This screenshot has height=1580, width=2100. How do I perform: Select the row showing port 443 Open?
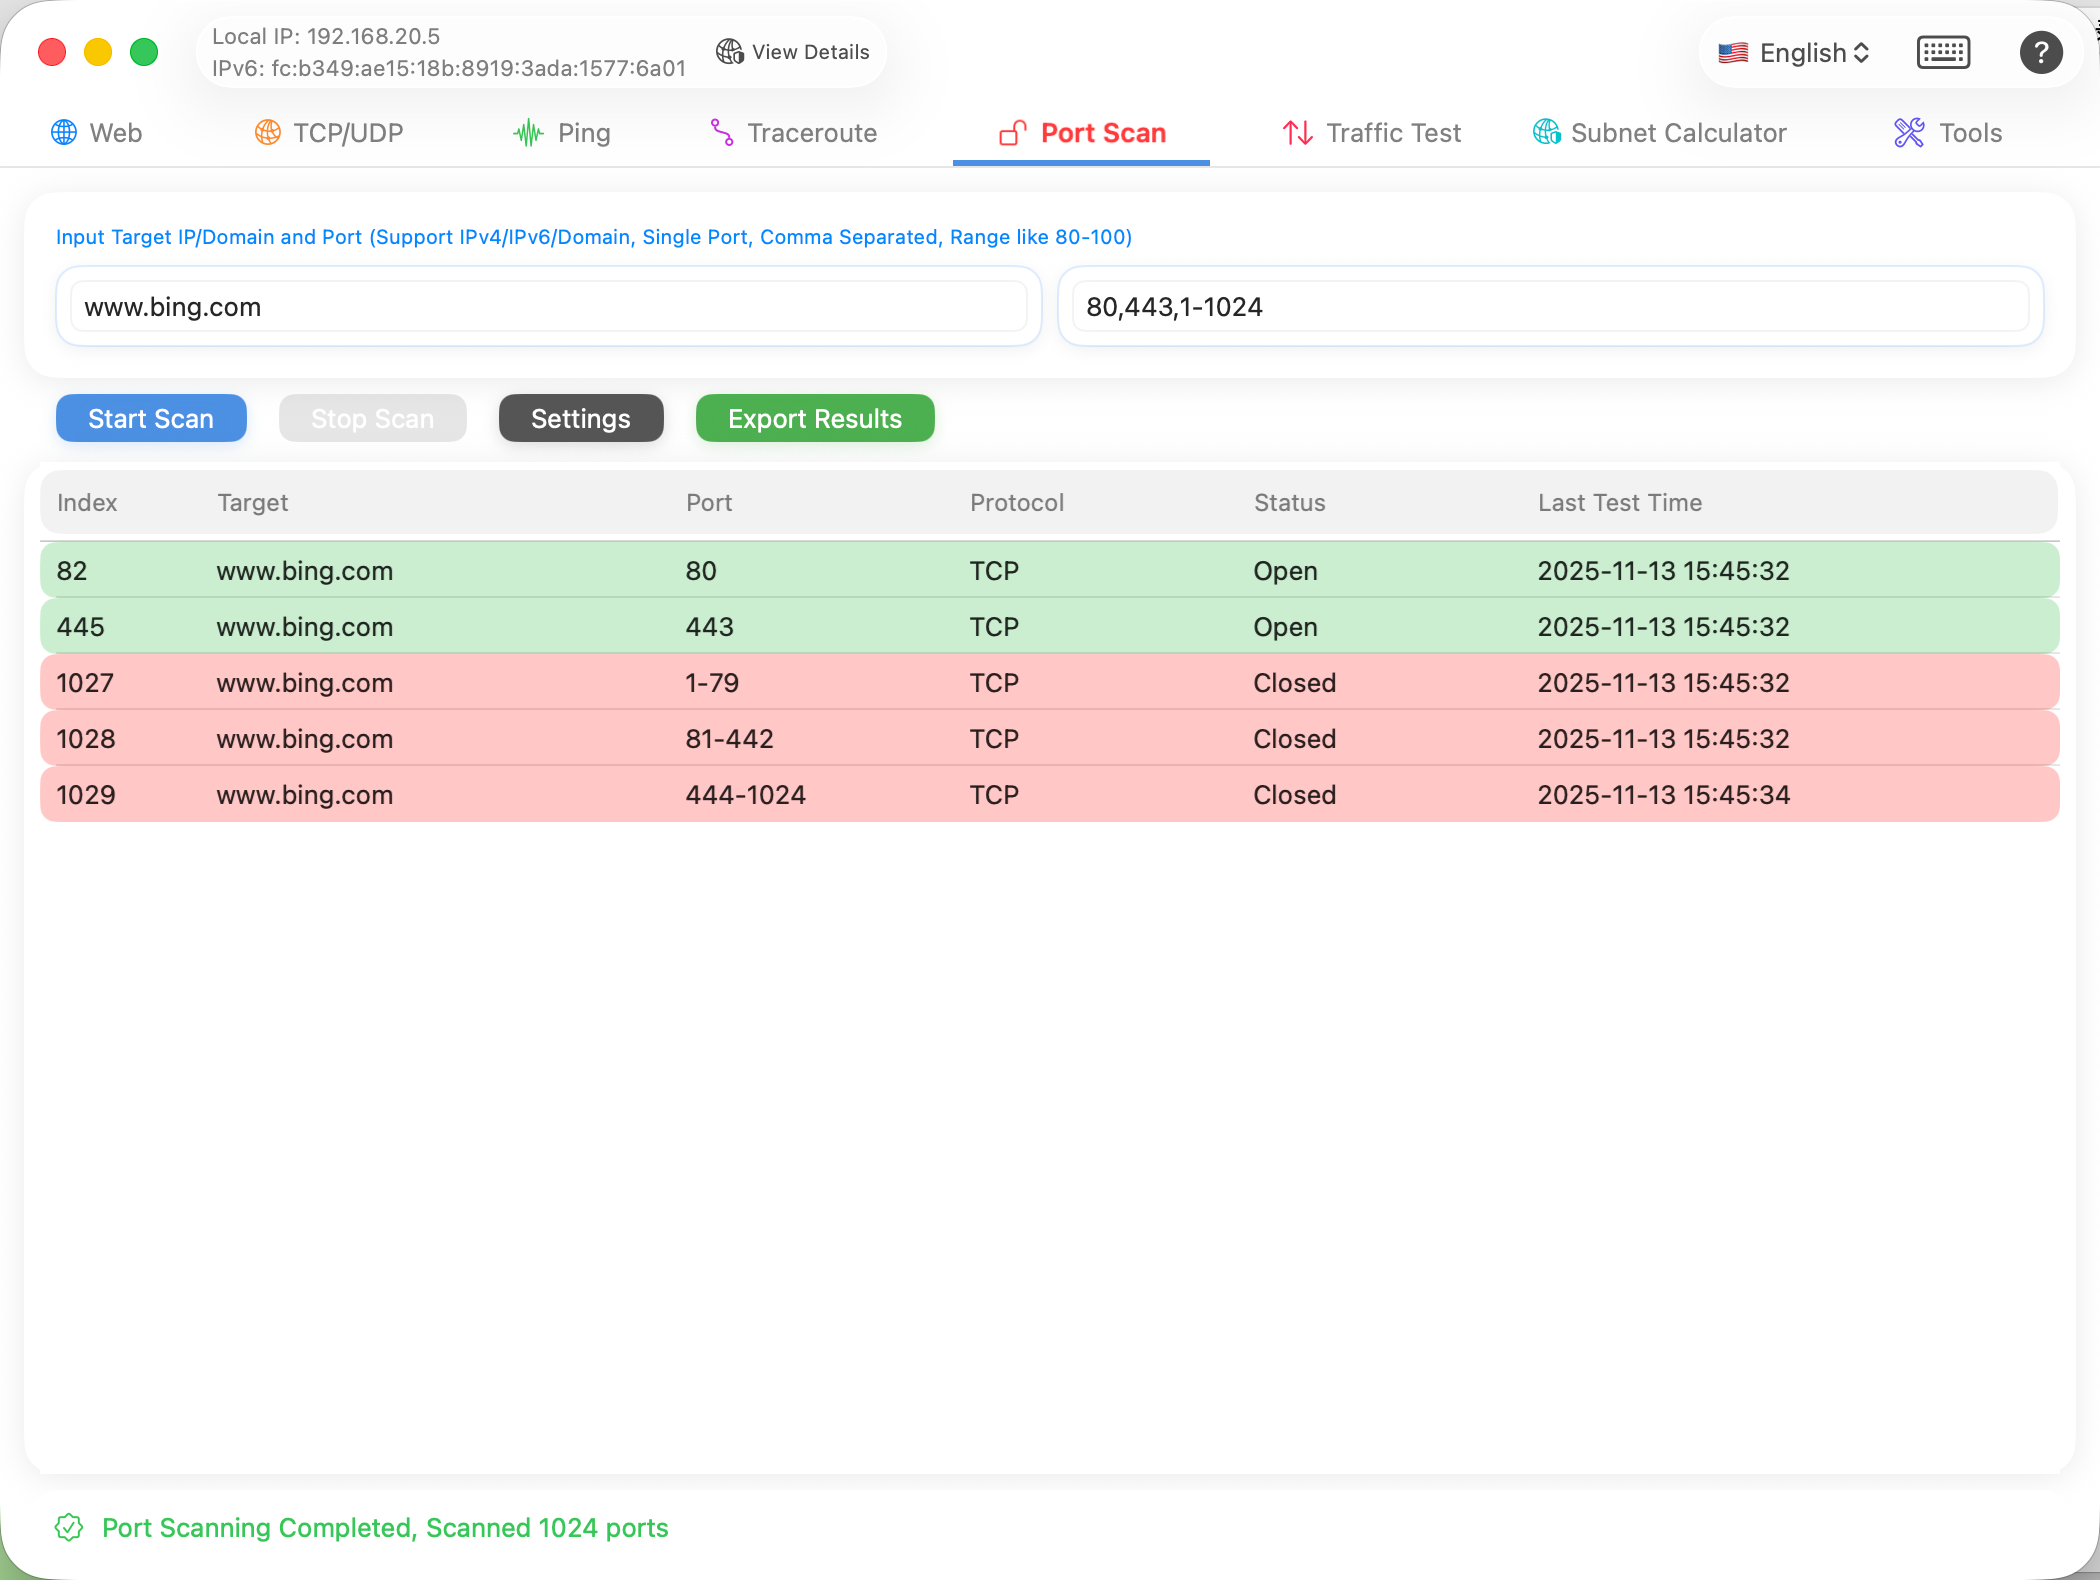coord(1048,627)
